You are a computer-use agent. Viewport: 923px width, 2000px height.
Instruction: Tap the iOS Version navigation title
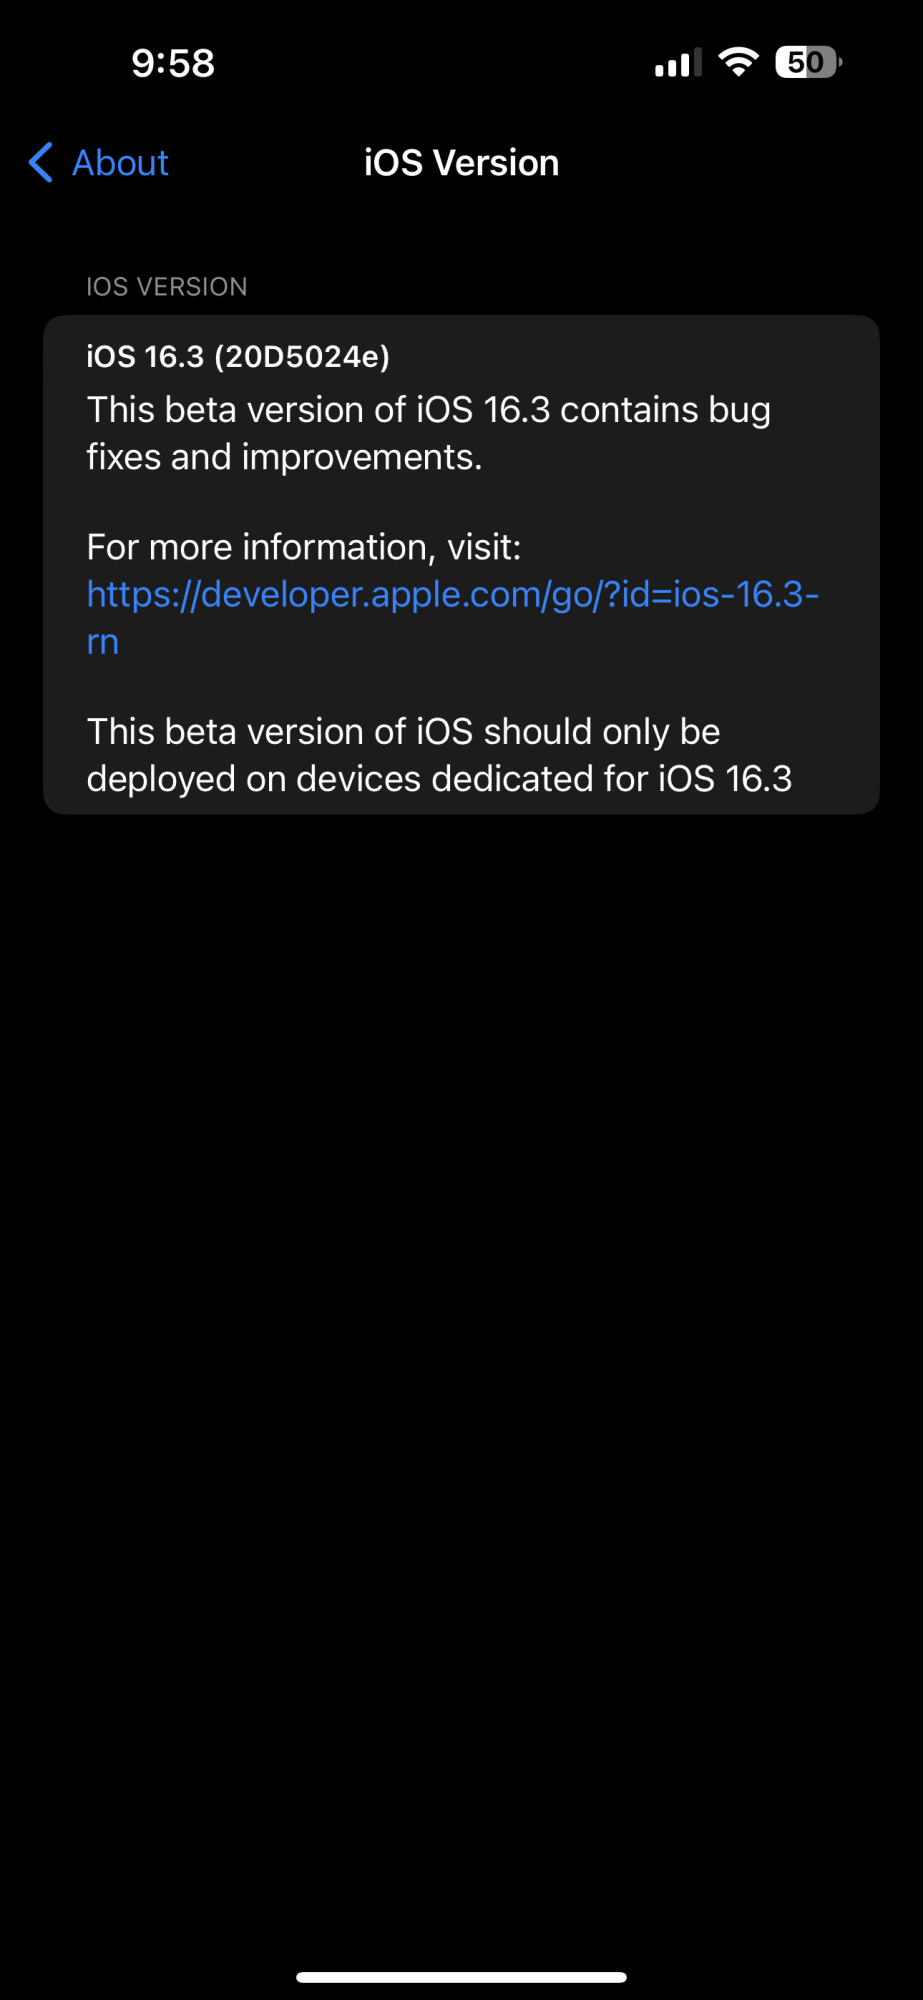pos(461,163)
